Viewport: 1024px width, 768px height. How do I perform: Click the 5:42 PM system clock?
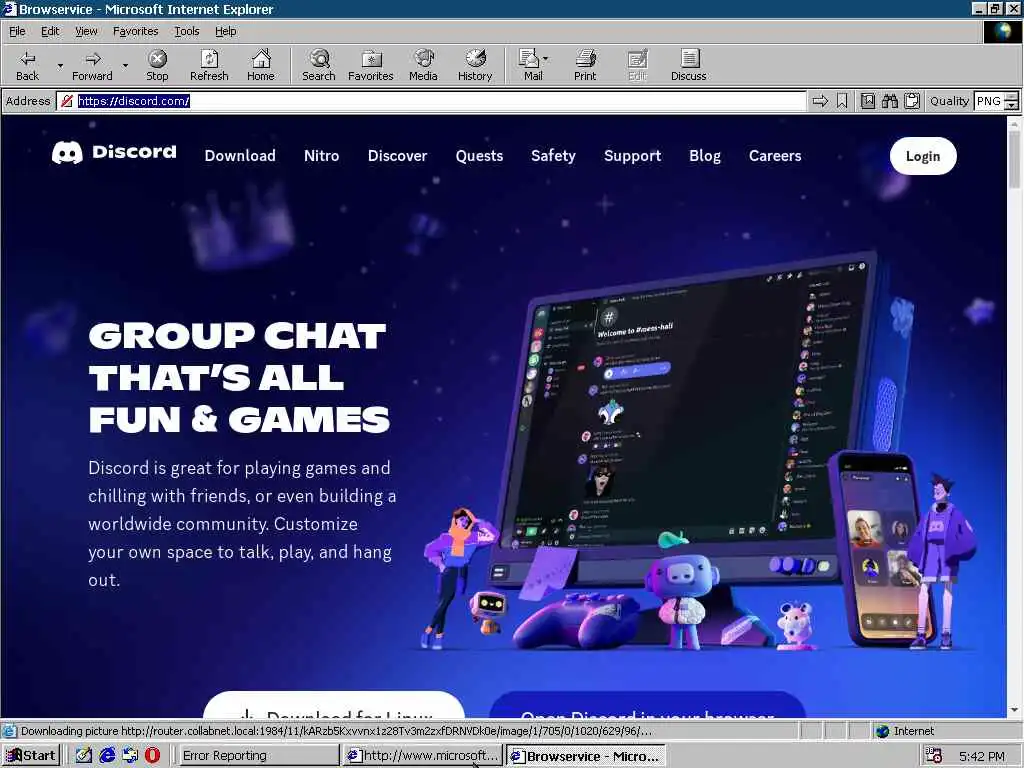click(x=982, y=756)
